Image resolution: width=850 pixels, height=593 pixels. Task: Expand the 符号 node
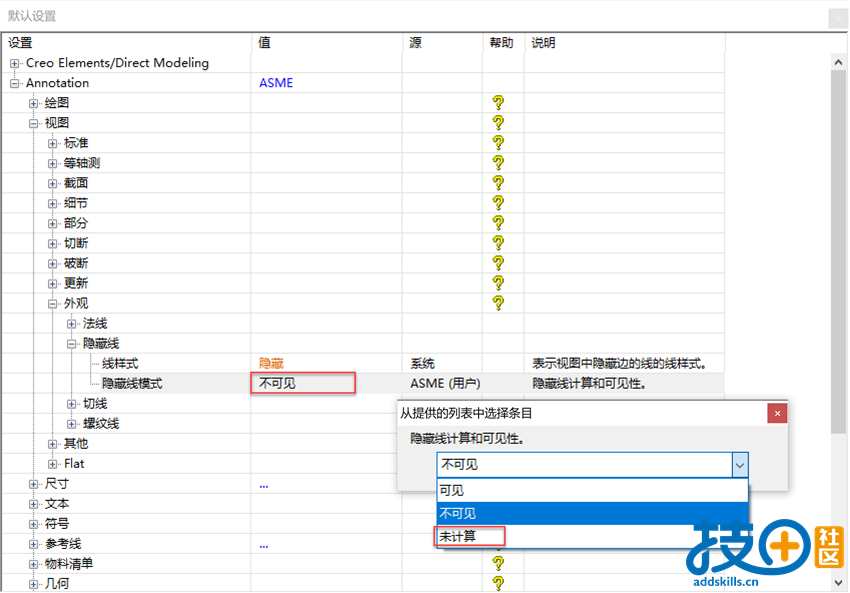(34, 525)
